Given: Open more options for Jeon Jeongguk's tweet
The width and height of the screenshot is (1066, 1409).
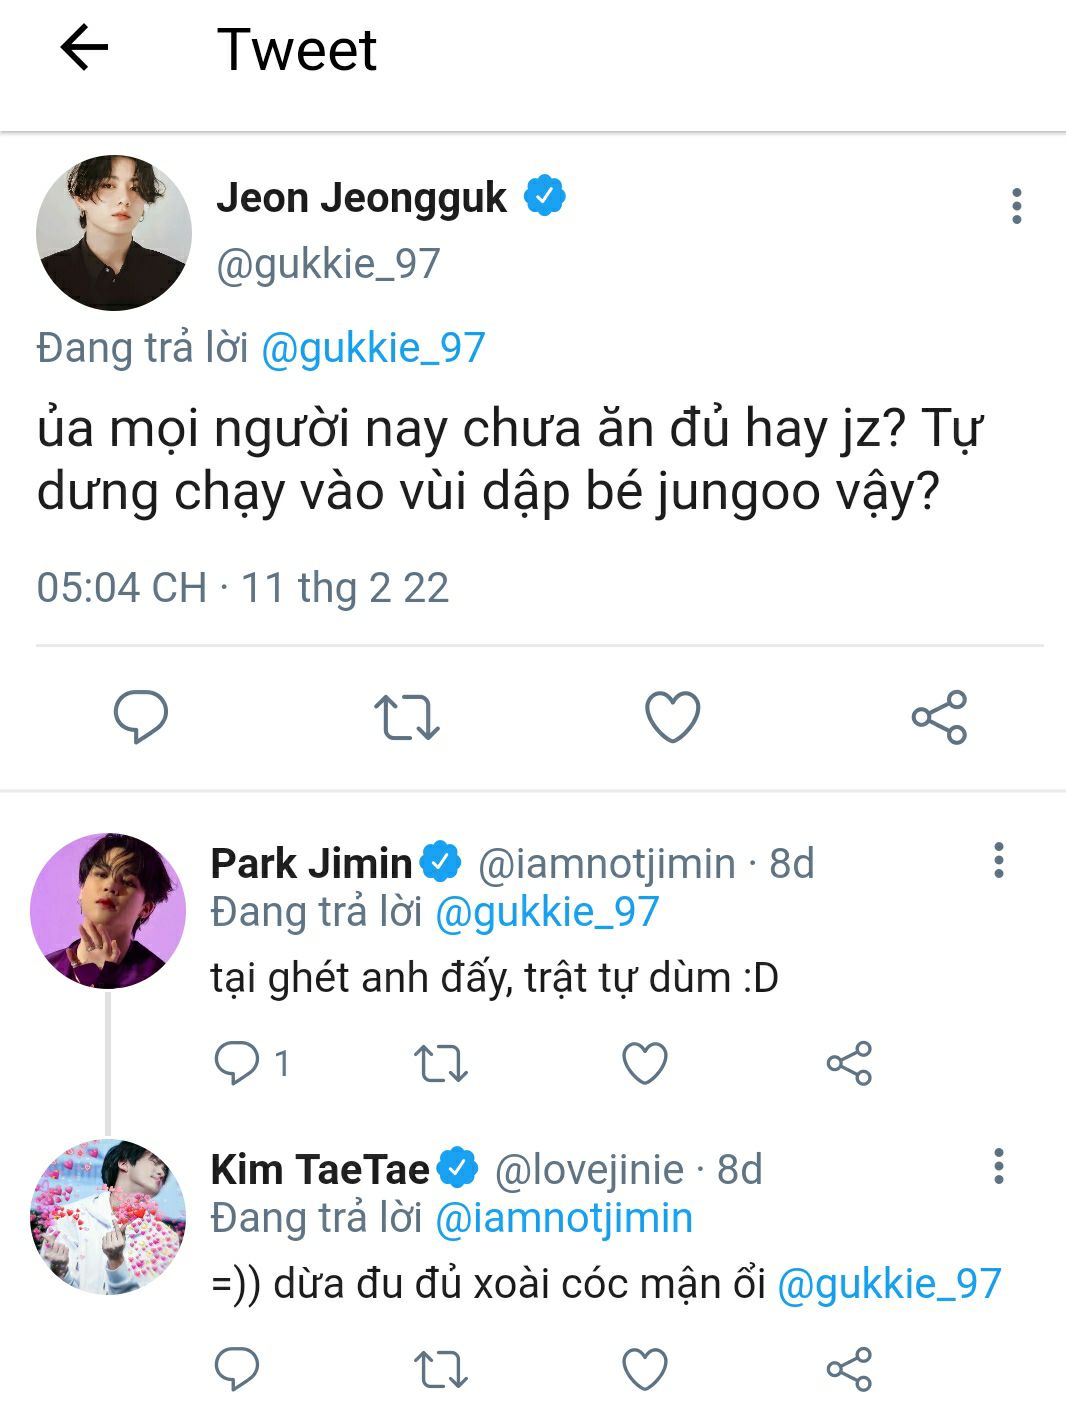Looking at the screenshot, I should [x=1016, y=206].
